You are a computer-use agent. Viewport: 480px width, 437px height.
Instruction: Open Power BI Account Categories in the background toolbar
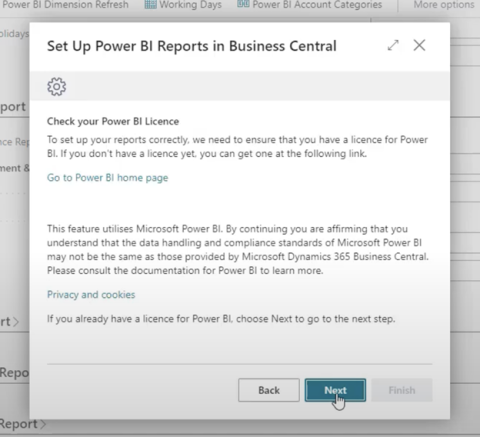pos(309,4)
